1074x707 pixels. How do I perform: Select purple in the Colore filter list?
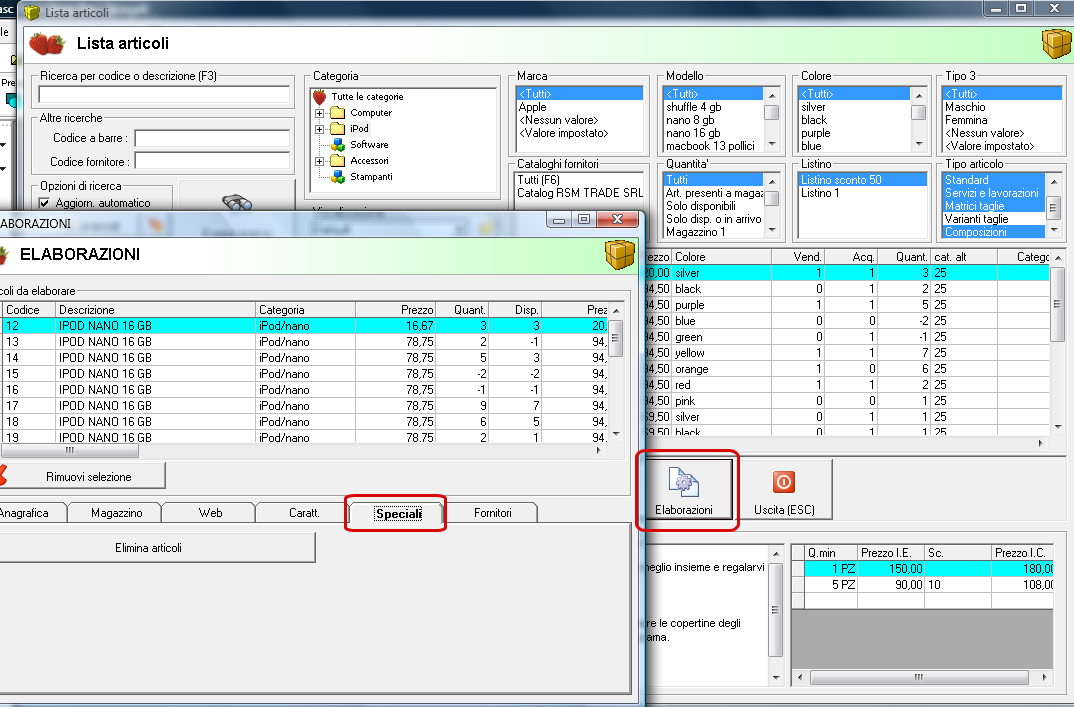854,133
